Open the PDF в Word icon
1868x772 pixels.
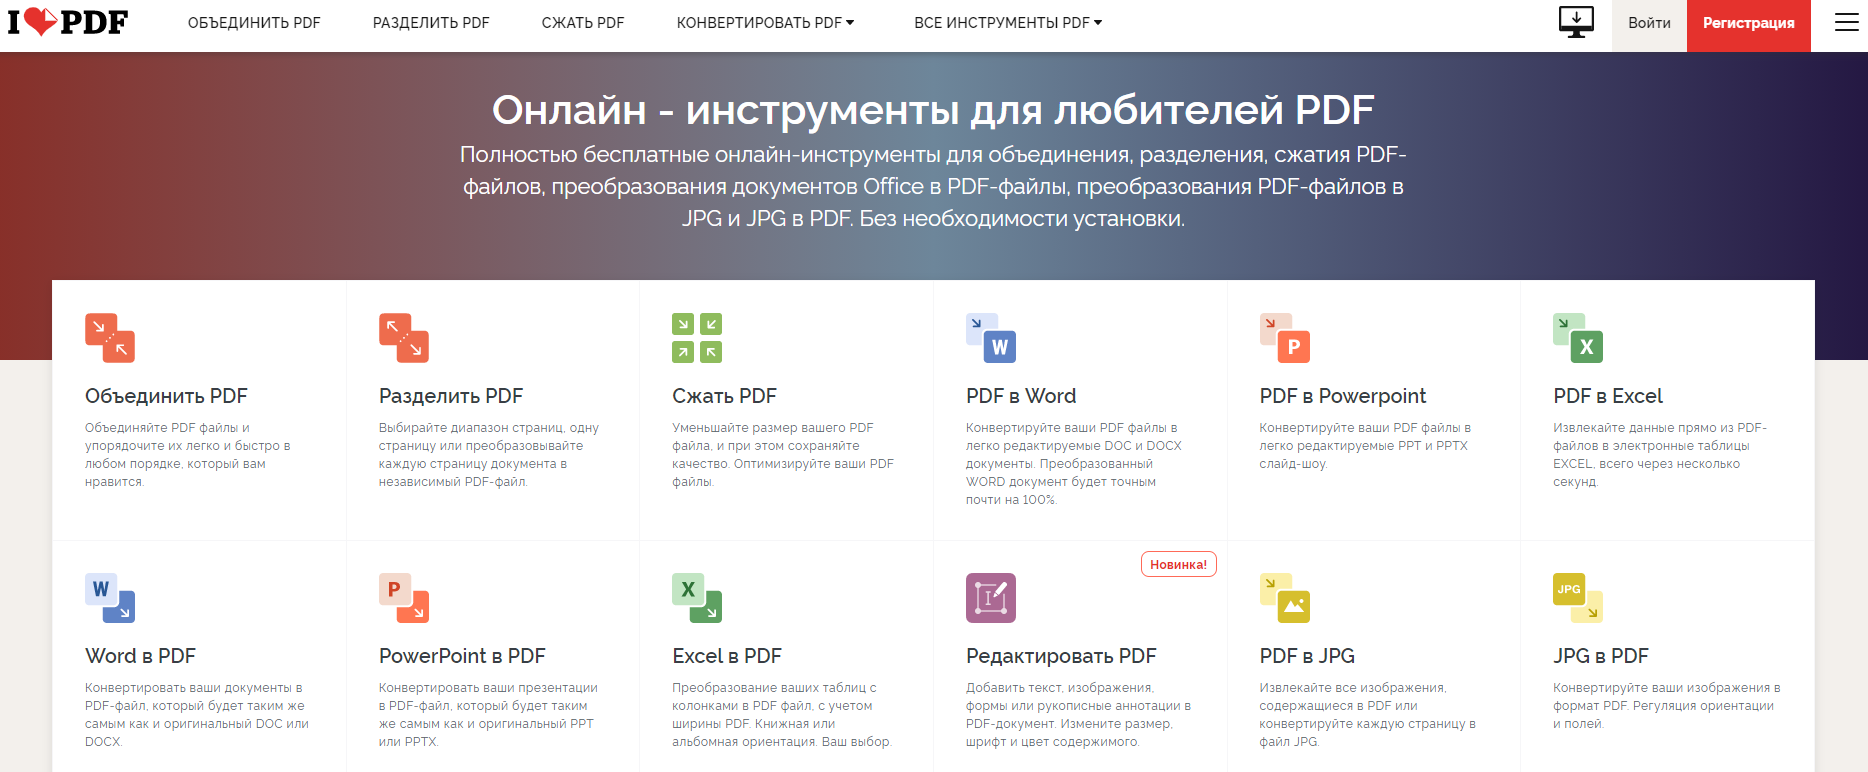991,338
